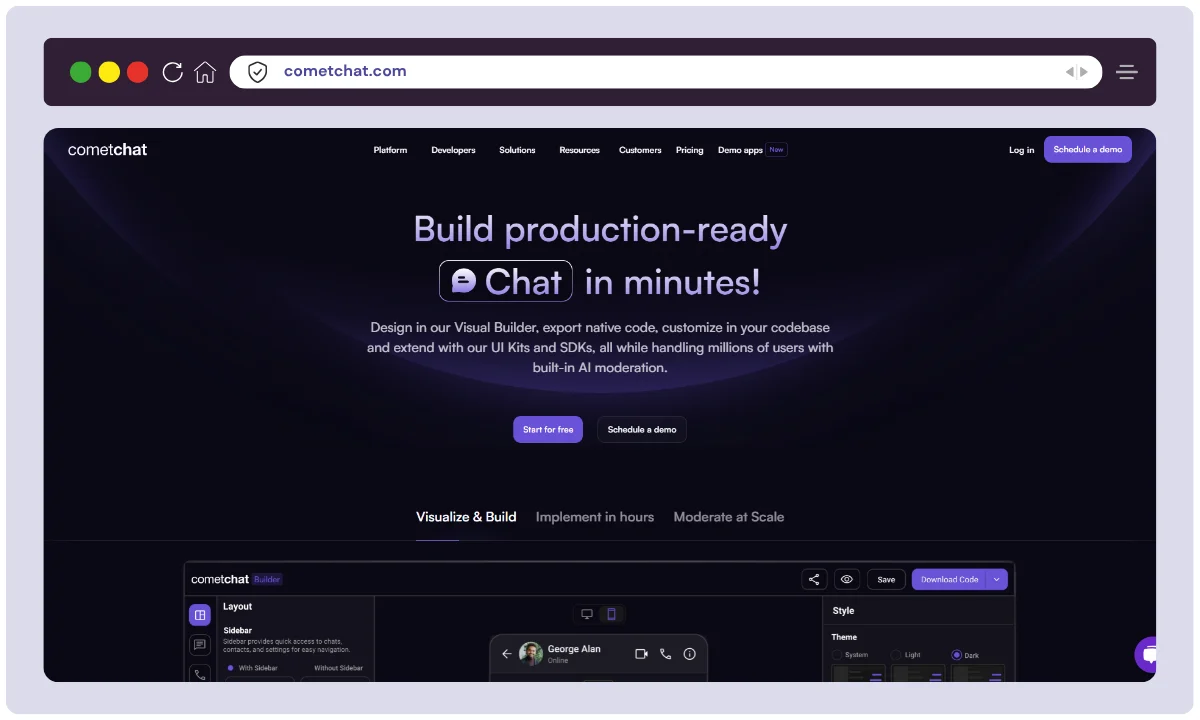Open the Demo apps menu item
This screenshot has height=720, width=1200.
(740, 150)
